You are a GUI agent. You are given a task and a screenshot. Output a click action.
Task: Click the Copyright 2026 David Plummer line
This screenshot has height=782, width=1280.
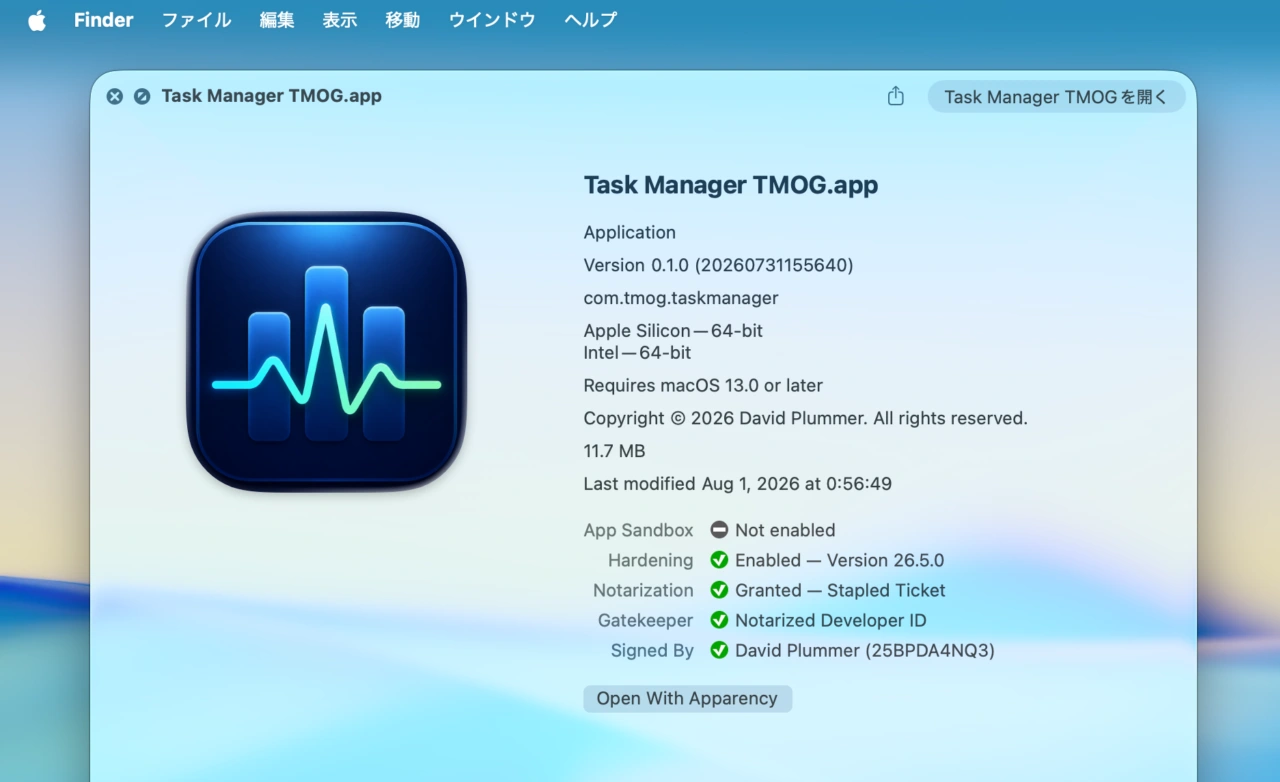tap(806, 418)
